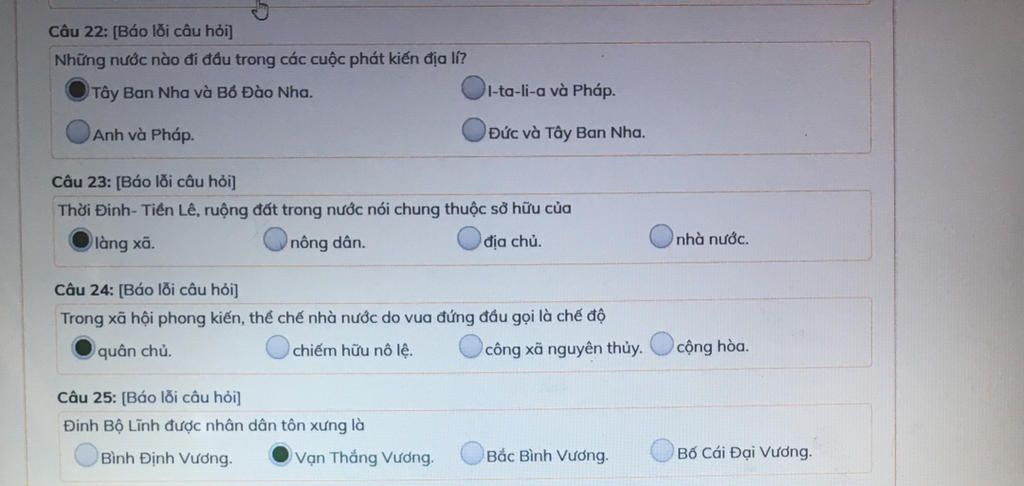Choose the chiếm hữu nô lệ option
1024x486 pixels.
click(x=278, y=347)
